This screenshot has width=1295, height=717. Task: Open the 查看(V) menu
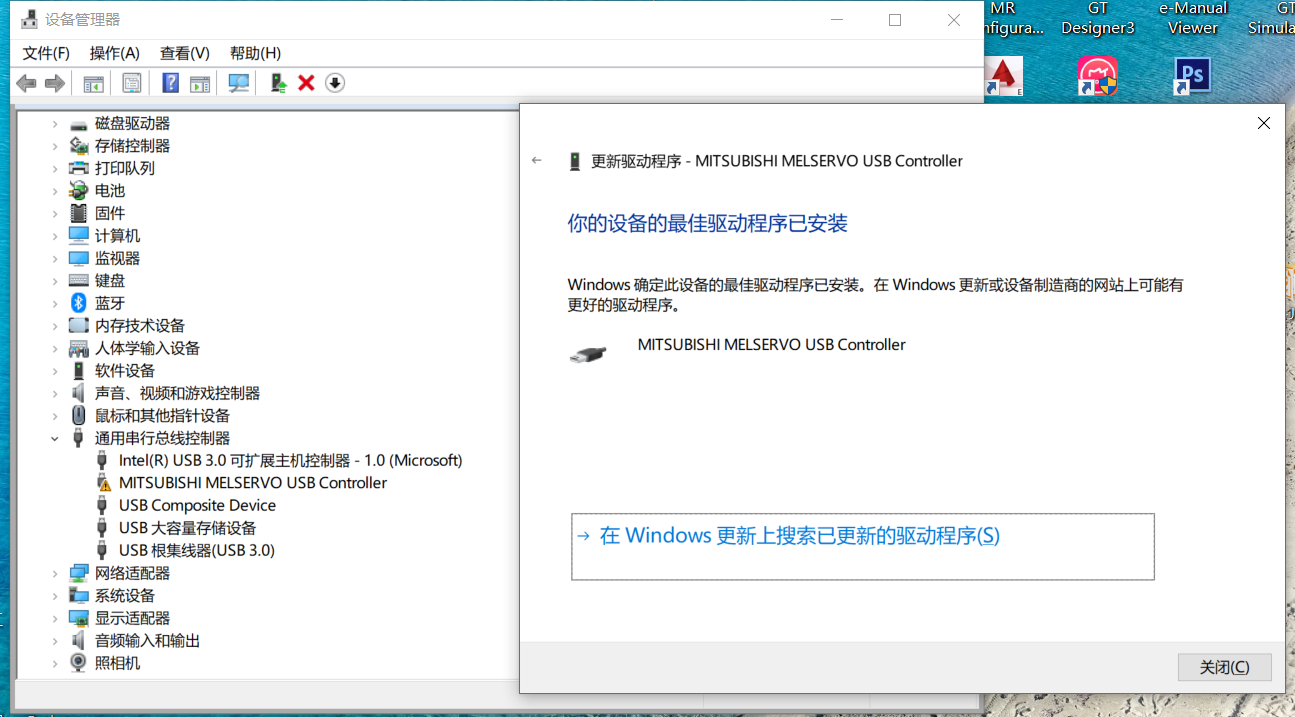click(184, 53)
